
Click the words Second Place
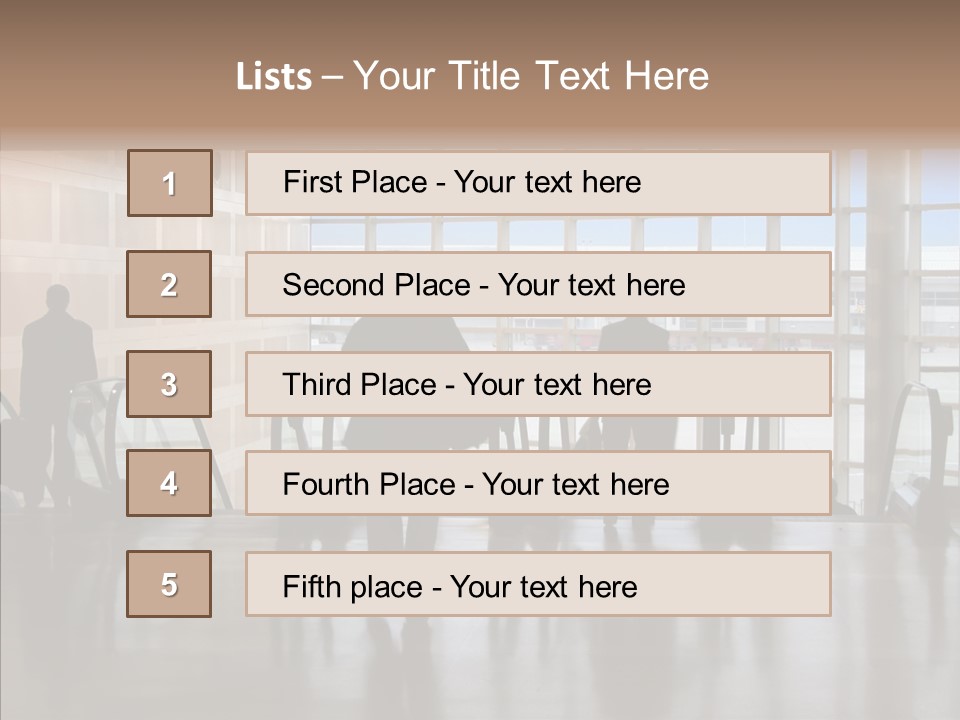[377, 285]
